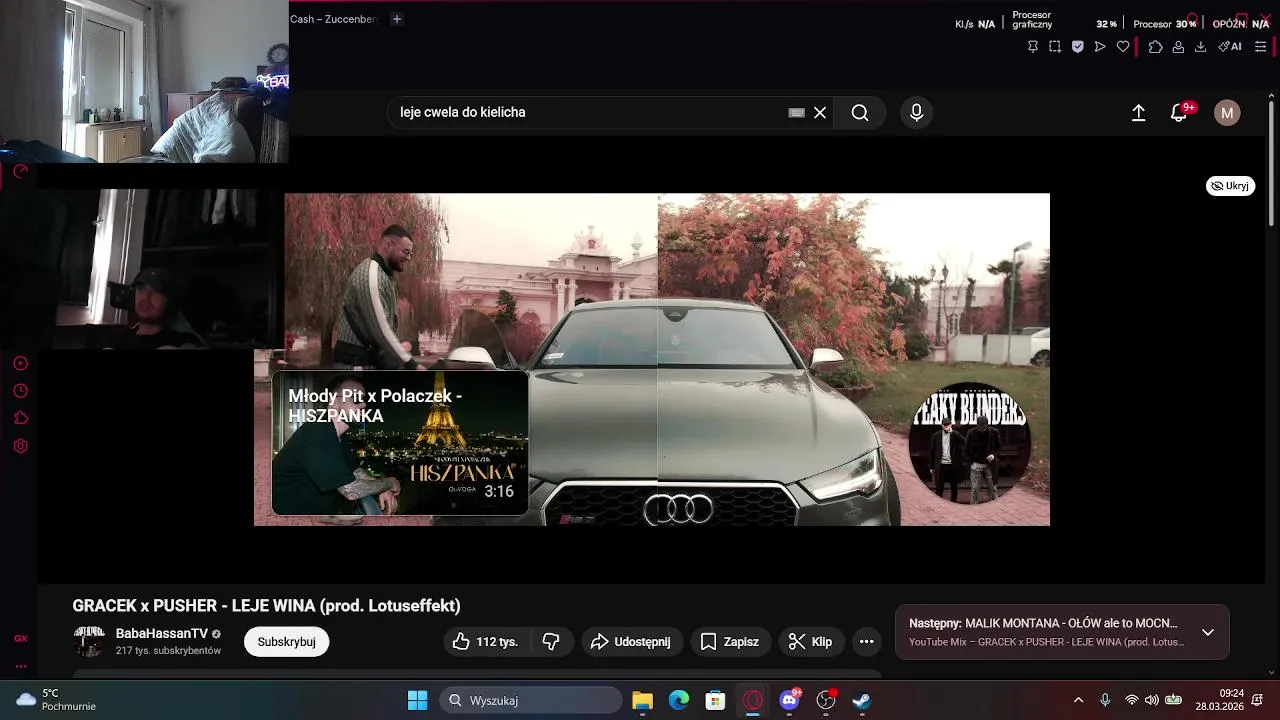1280x720 pixels.
Task: Add page to bookmarks heart icon
Action: click(1123, 47)
